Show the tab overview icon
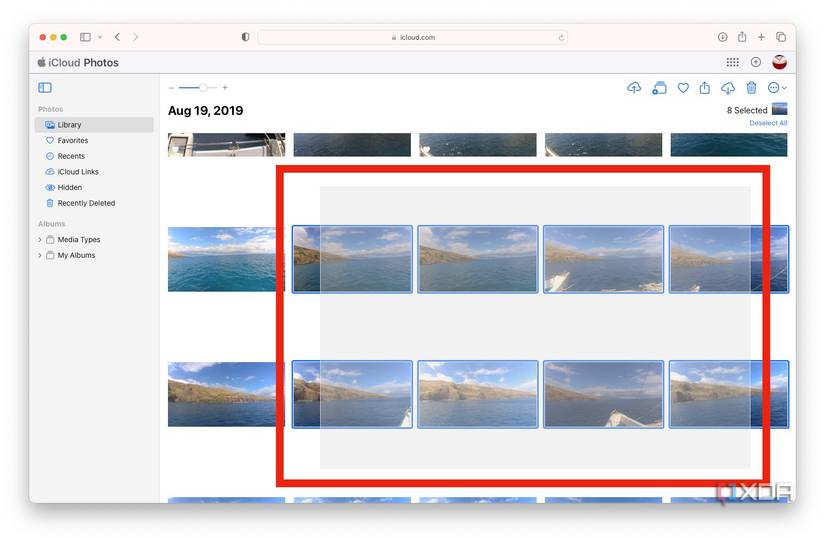Screen dimensions: 825x538 click(781, 37)
